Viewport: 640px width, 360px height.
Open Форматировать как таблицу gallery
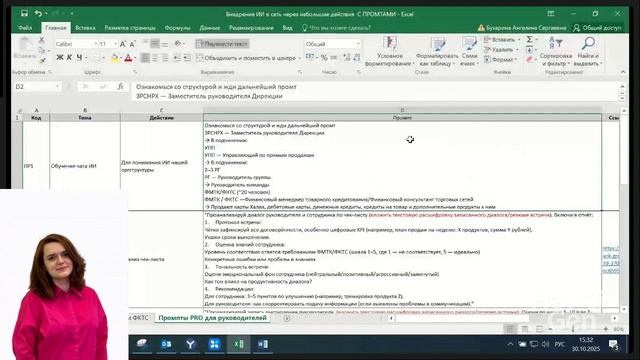(x=436, y=51)
